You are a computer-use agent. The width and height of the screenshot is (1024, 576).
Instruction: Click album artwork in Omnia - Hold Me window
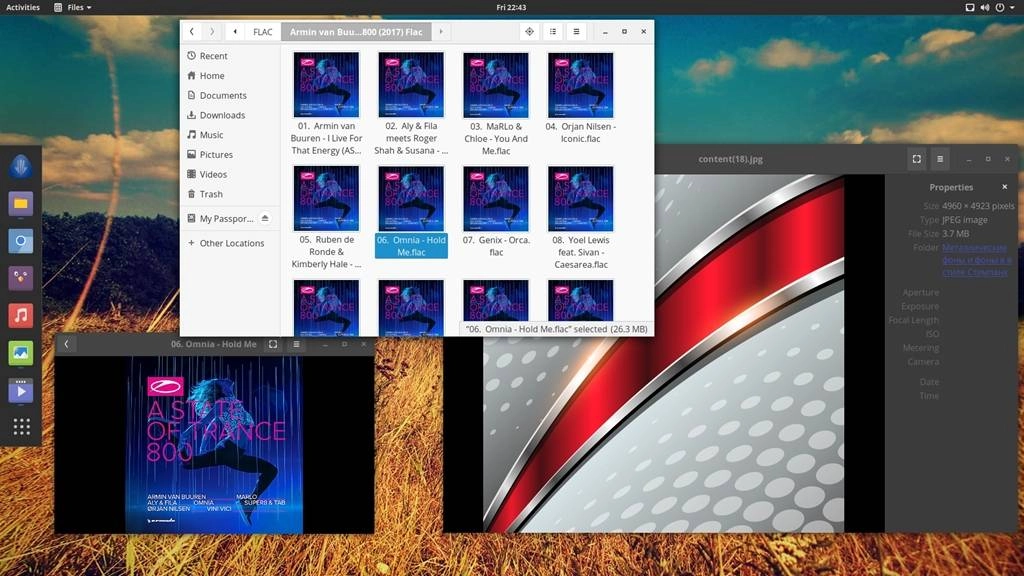[x=214, y=444]
